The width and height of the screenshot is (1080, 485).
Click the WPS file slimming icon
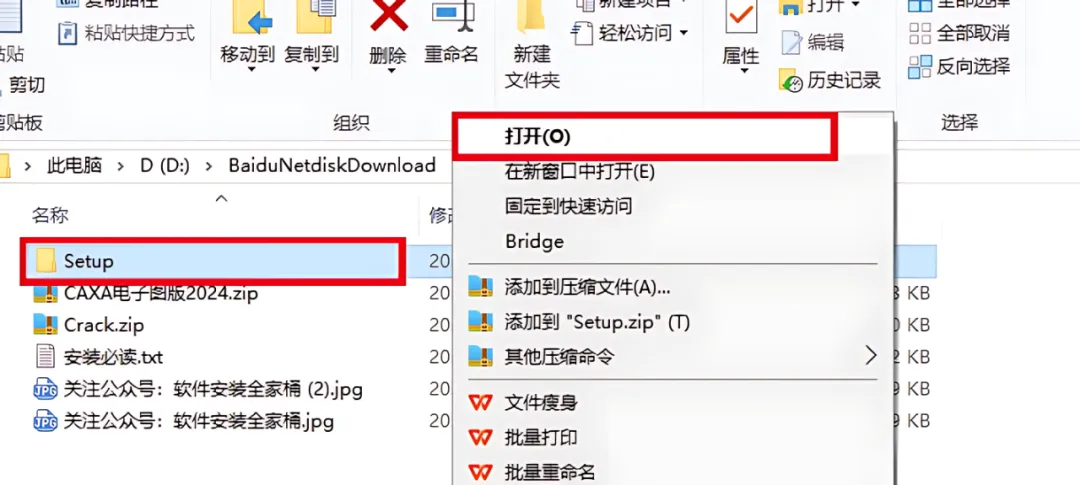click(x=480, y=402)
